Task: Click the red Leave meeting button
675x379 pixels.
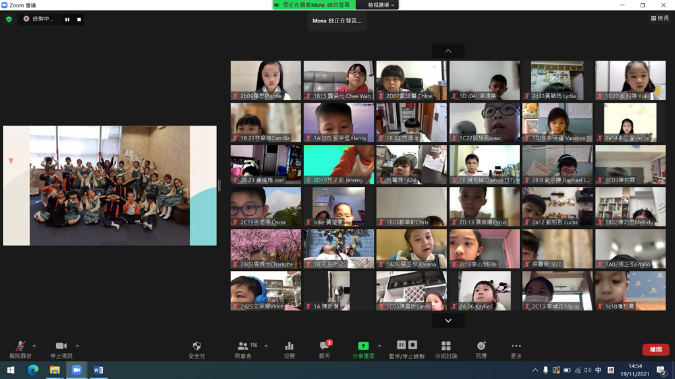Action: [656, 349]
